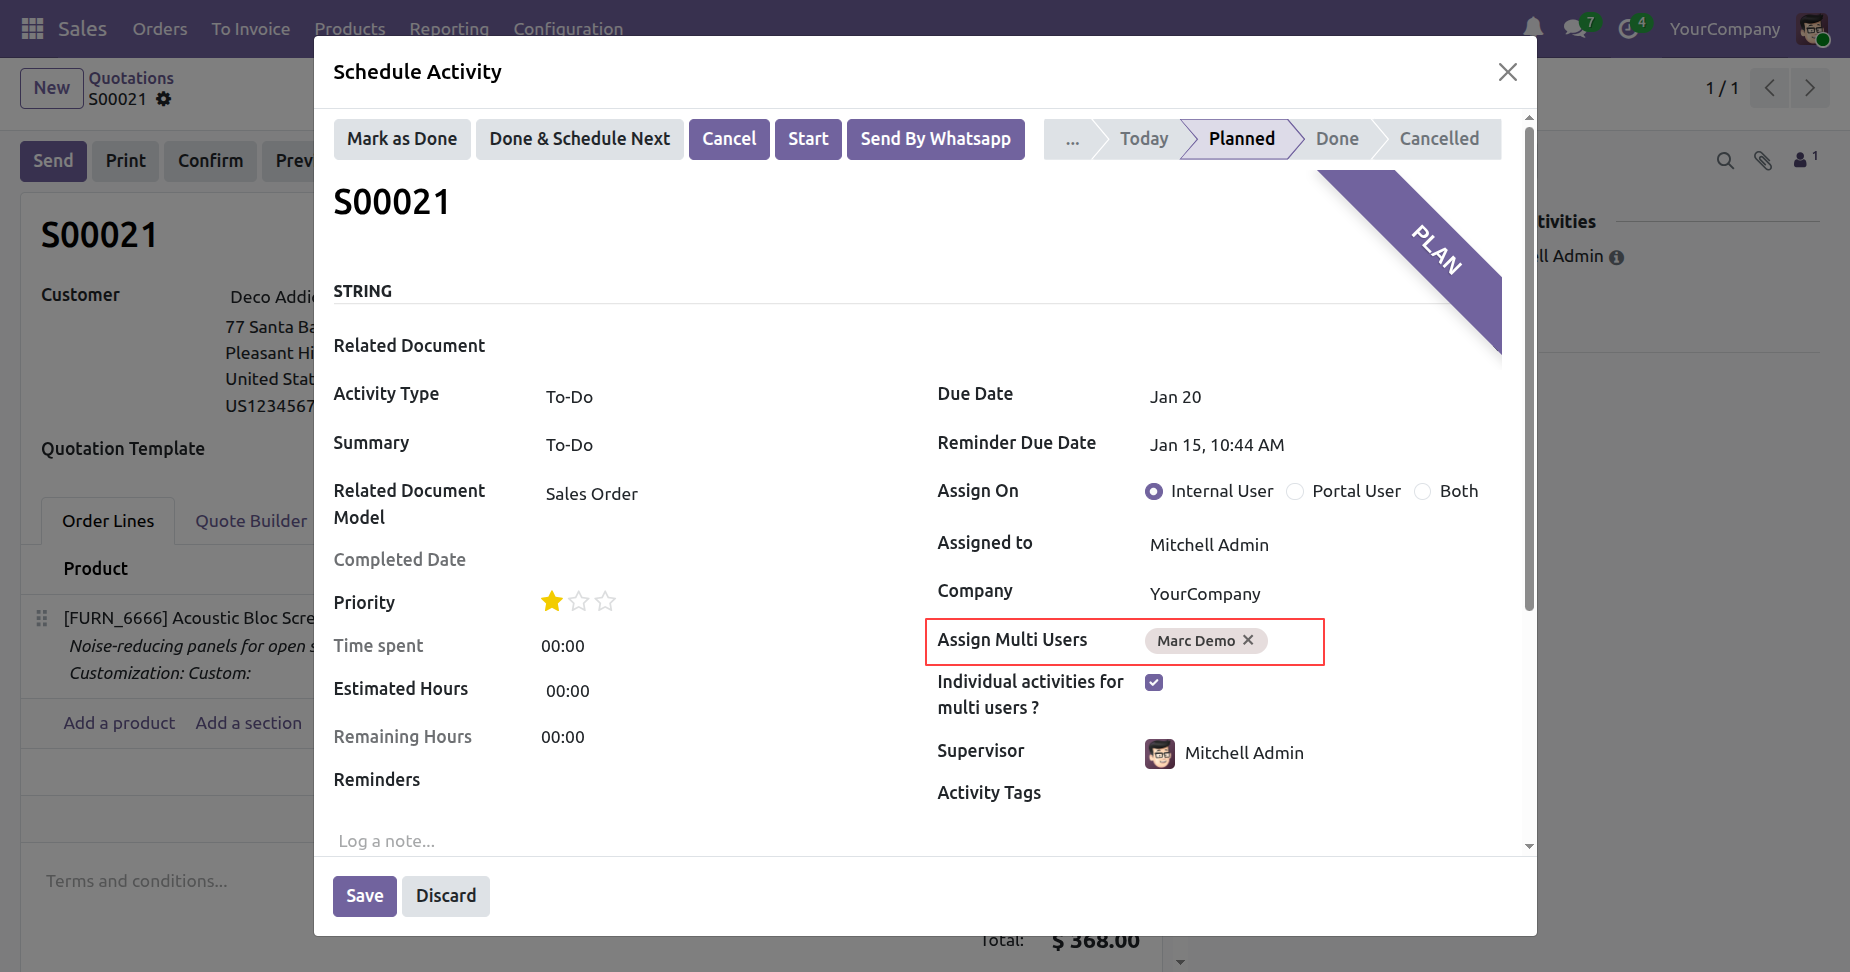Set priority to first star
Image resolution: width=1850 pixels, height=972 pixels.
[552, 601]
